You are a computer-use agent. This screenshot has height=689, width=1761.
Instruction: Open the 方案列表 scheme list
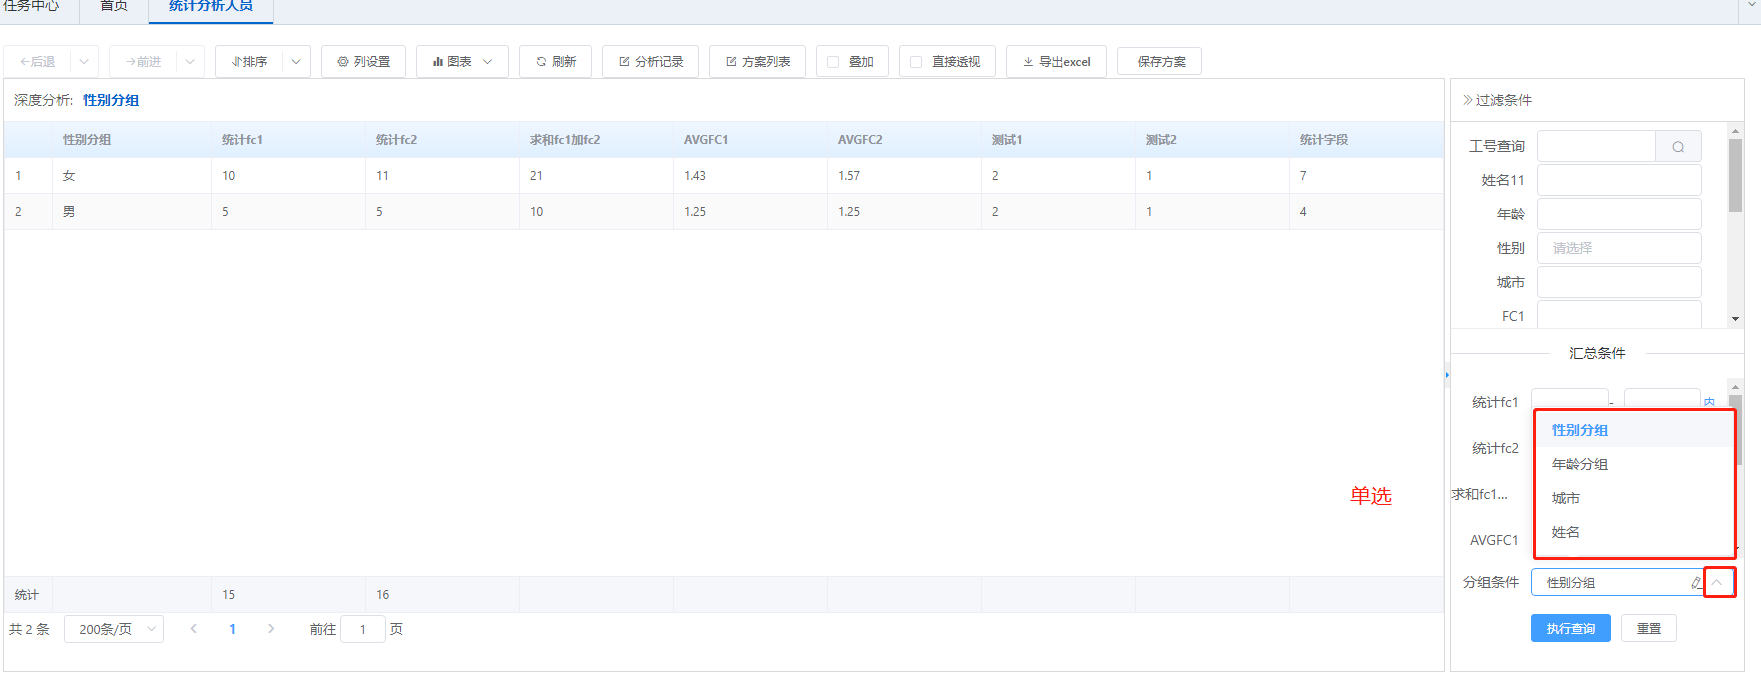click(758, 62)
